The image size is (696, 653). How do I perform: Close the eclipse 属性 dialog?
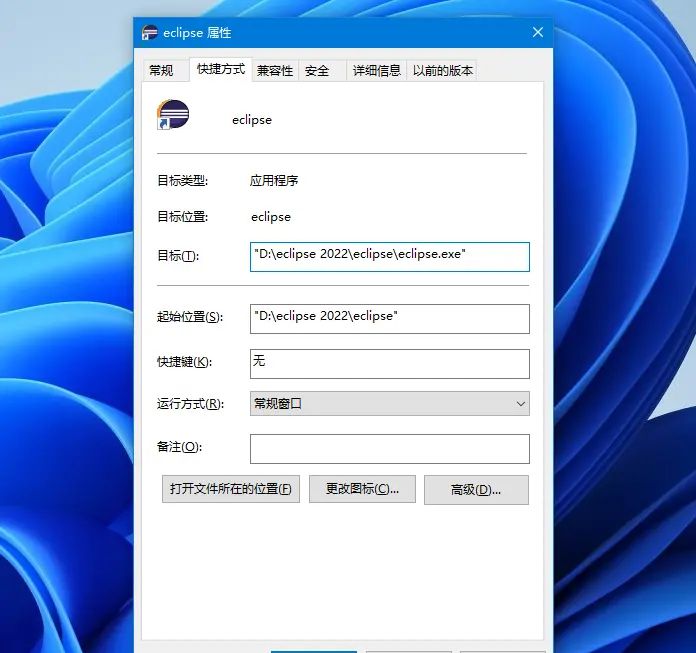tap(538, 32)
